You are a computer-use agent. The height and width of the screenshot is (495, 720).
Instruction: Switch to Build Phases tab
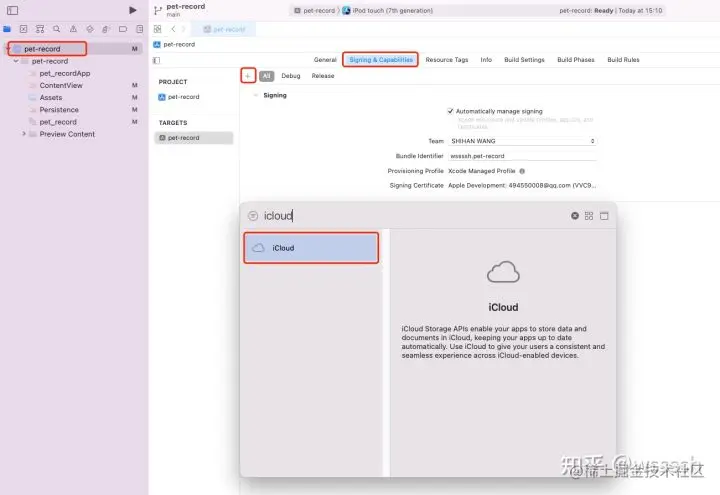coord(576,60)
